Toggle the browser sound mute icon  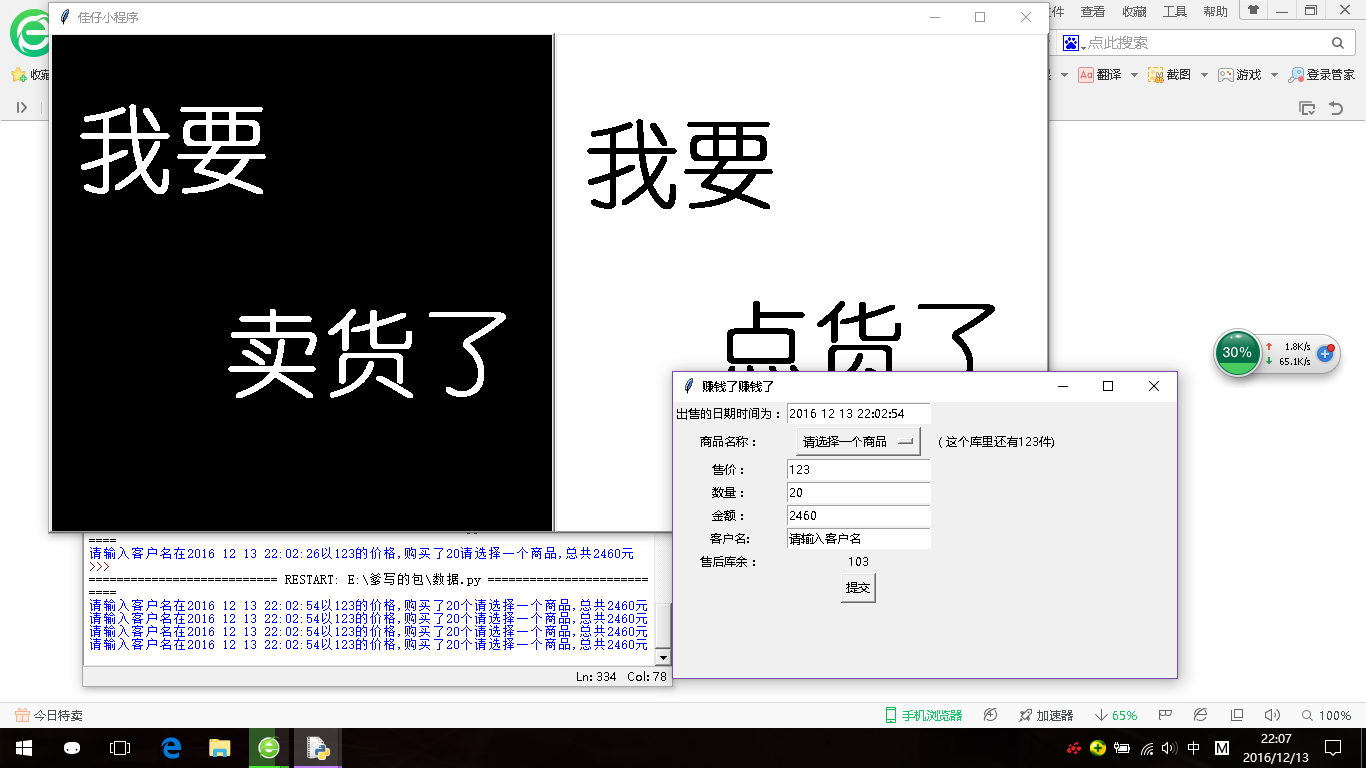[x=1271, y=715]
